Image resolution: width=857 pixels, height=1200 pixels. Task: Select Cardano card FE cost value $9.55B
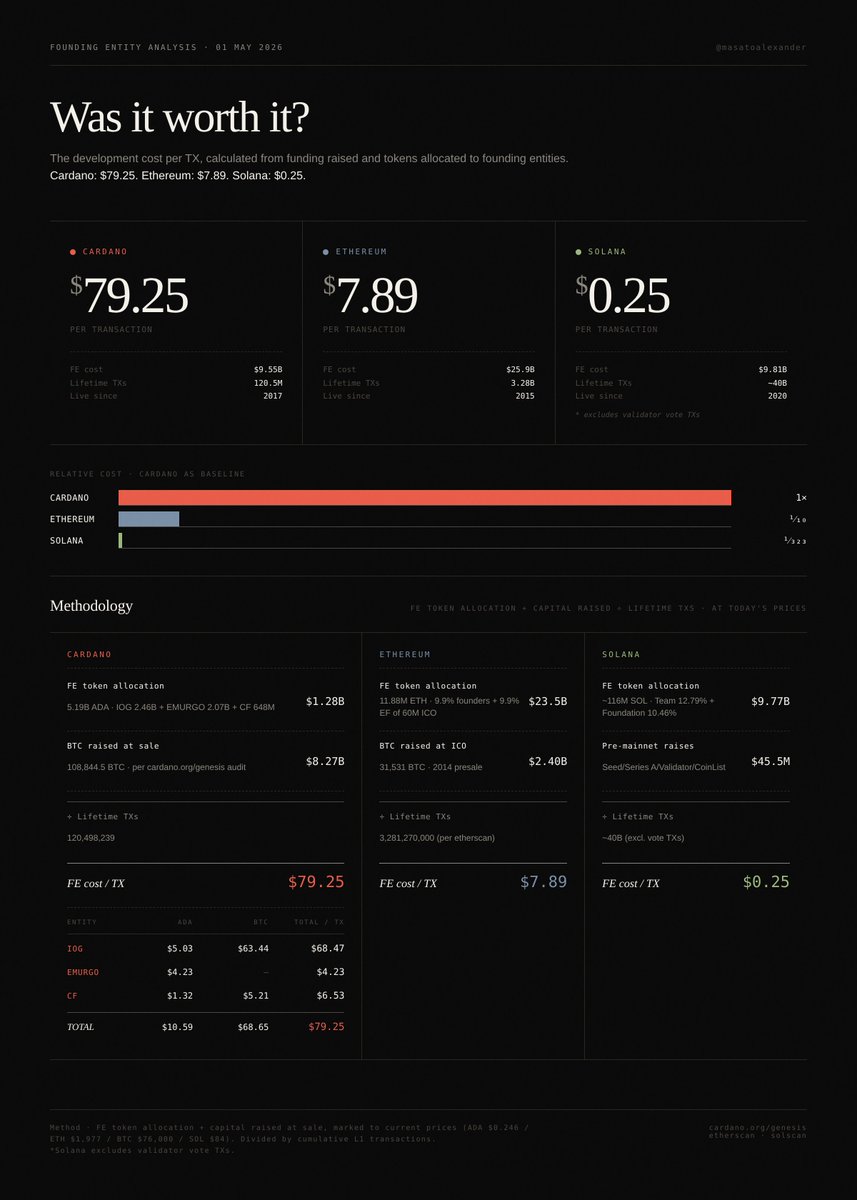point(268,370)
